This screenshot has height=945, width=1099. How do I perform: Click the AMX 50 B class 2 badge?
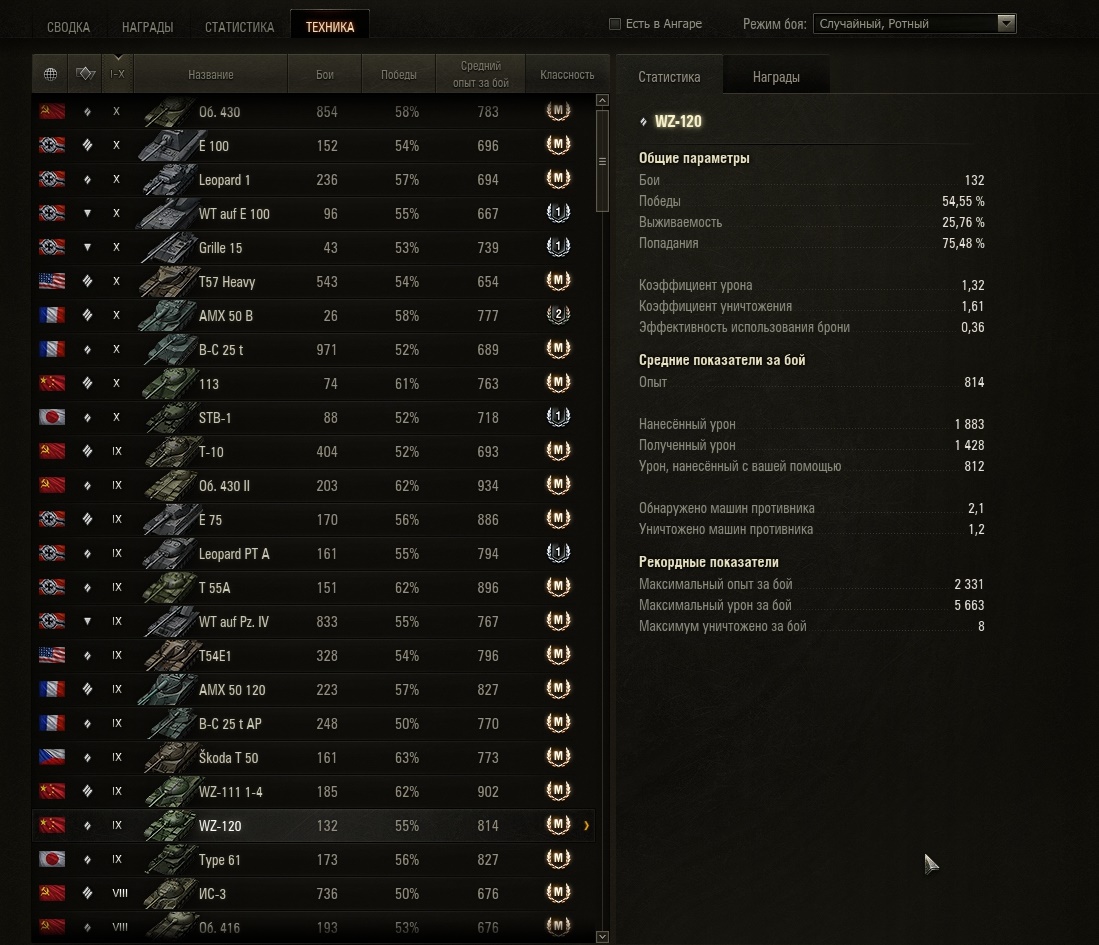point(558,315)
